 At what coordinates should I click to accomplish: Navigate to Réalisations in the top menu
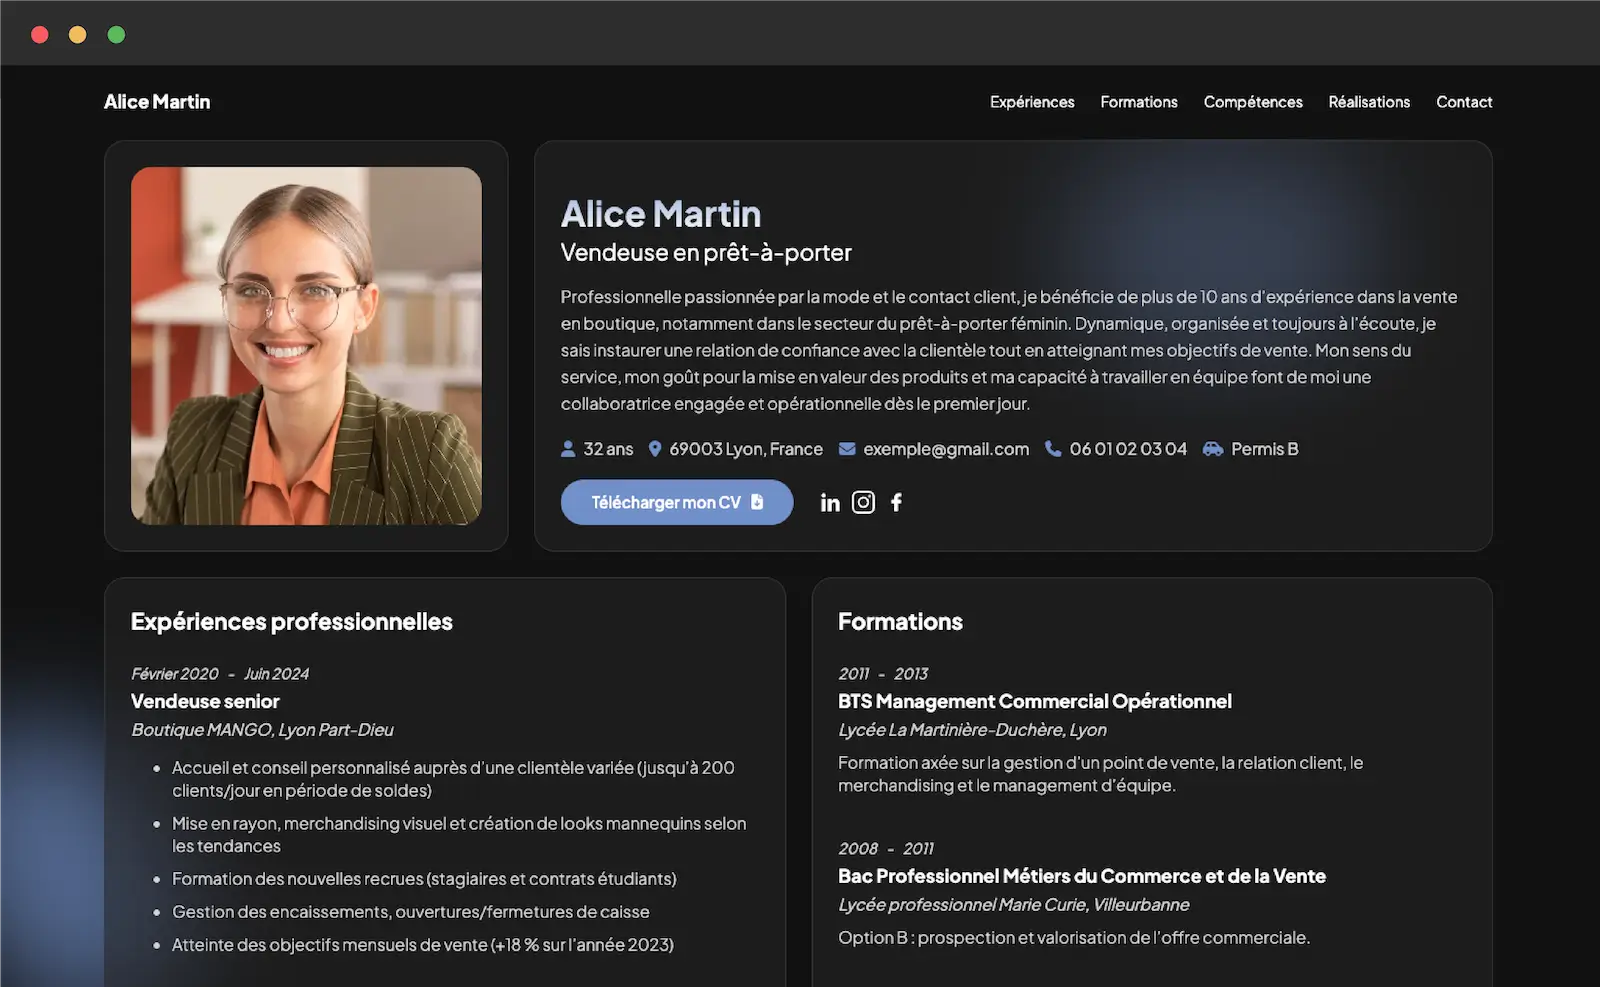coord(1369,102)
